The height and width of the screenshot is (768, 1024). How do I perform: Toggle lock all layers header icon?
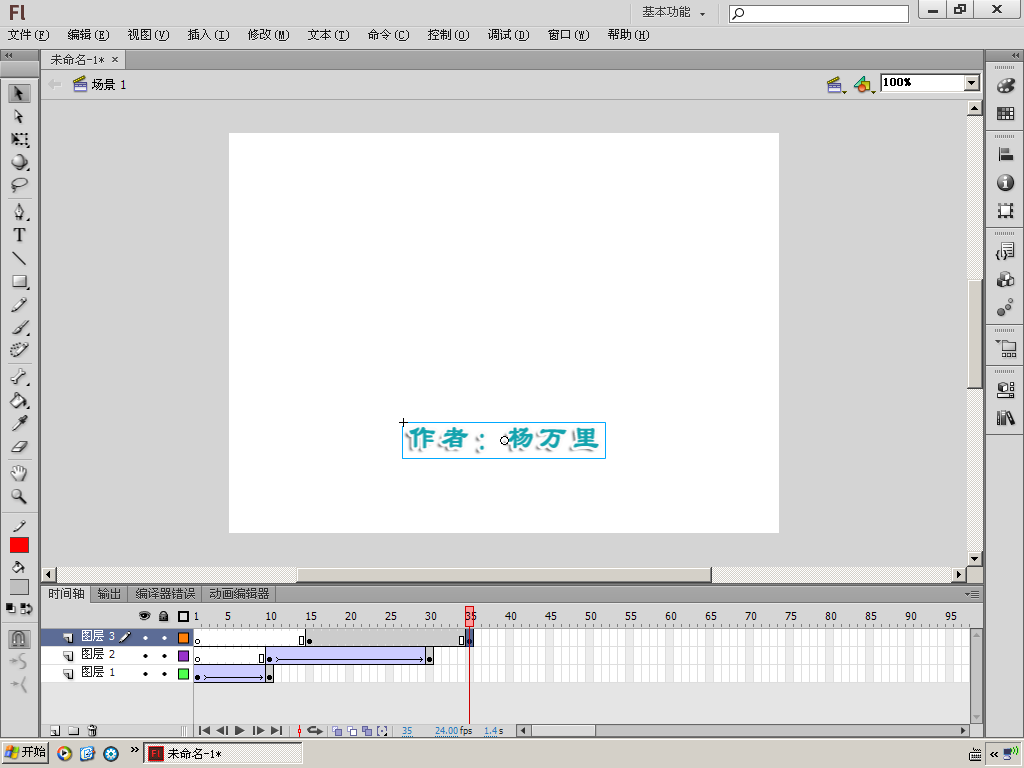(x=164, y=616)
